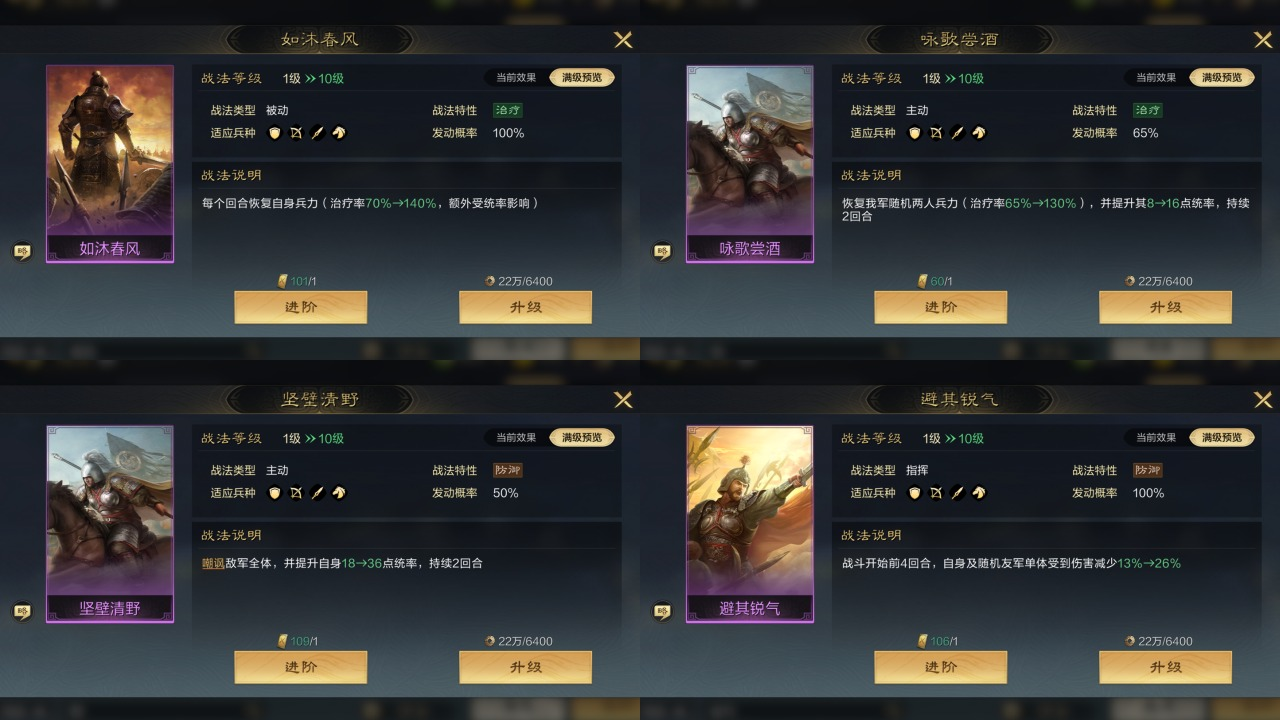Close the 咏歌尝酒 skill panel
This screenshot has height=720, width=1280.
(x=1263, y=40)
